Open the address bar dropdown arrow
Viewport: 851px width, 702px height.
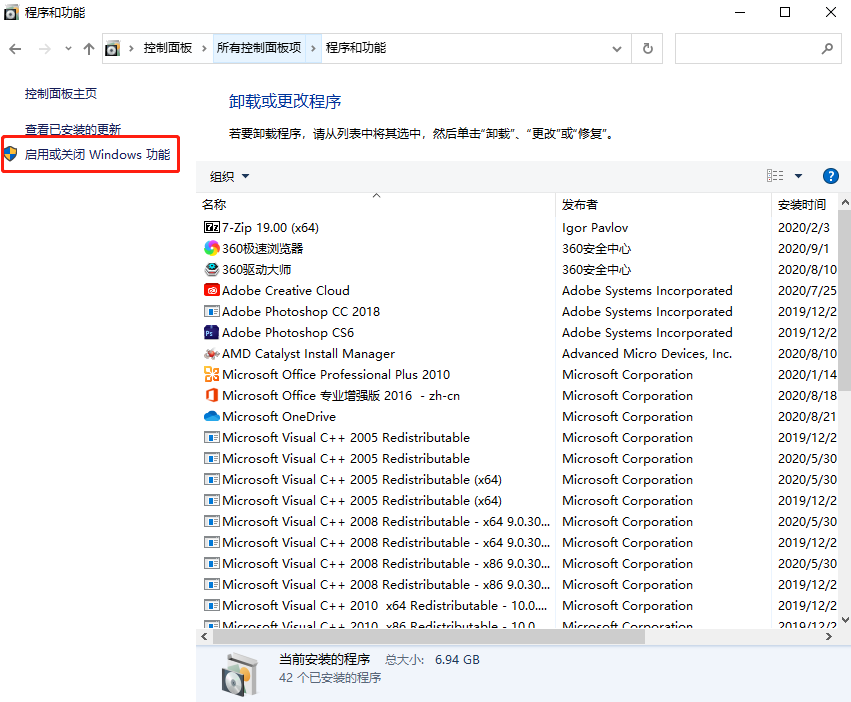point(617,48)
